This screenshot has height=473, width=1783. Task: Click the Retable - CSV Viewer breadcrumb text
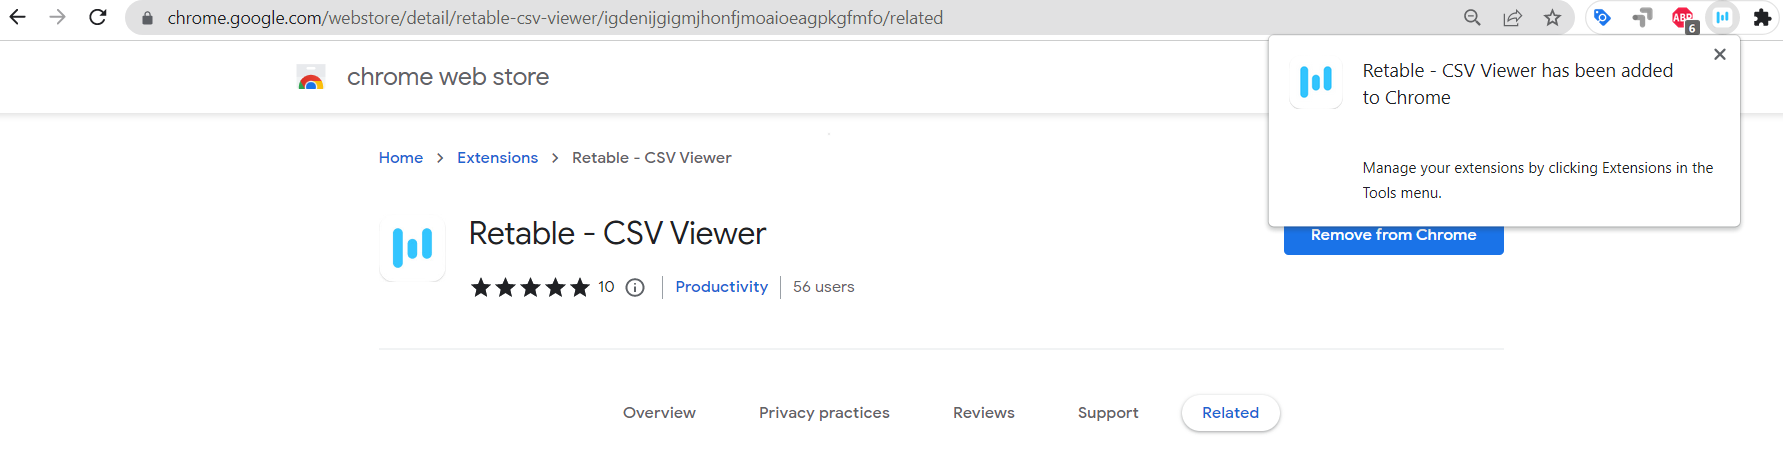pos(652,158)
